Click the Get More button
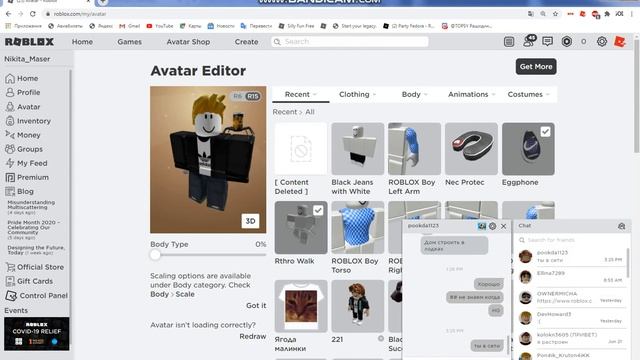640x360 pixels. tap(536, 67)
